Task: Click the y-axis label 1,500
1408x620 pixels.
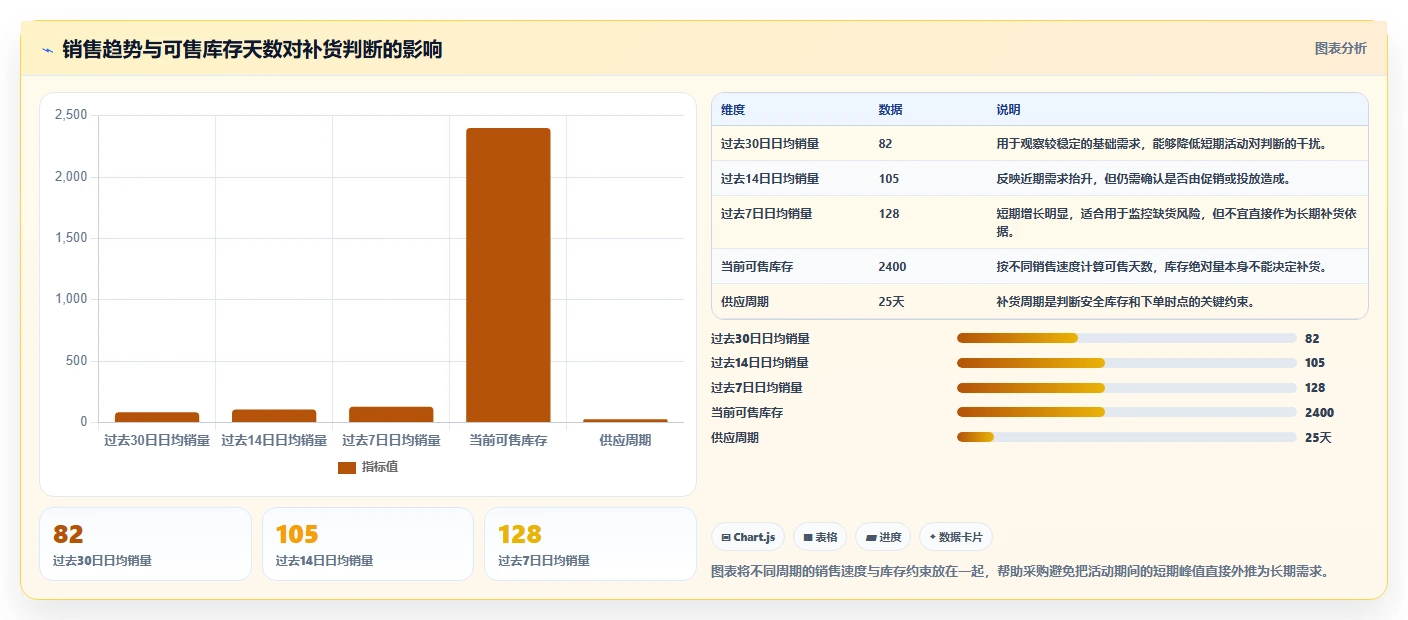Action: tap(71, 238)
